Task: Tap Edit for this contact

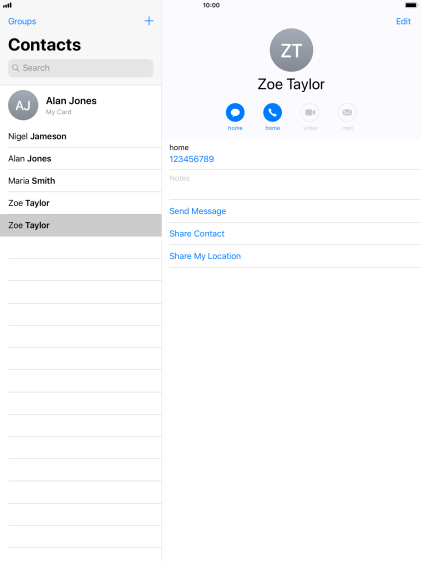Action: point(403,21)
